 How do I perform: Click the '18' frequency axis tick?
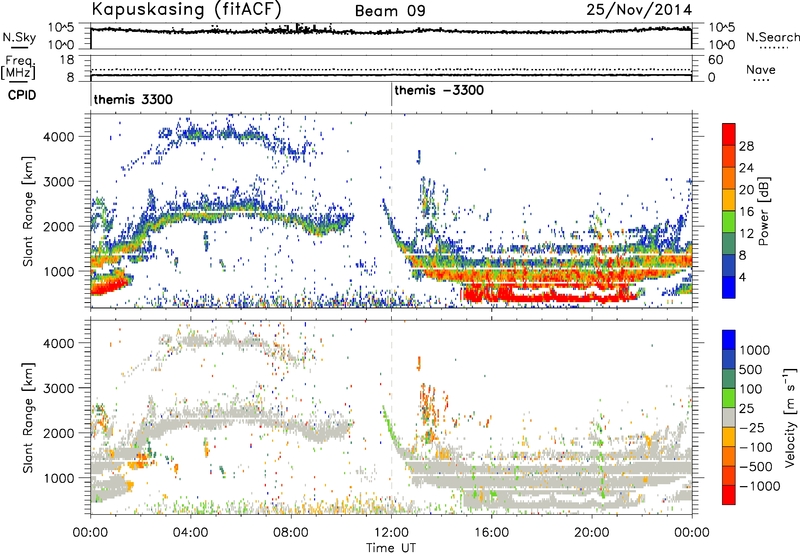coord(67,60)
